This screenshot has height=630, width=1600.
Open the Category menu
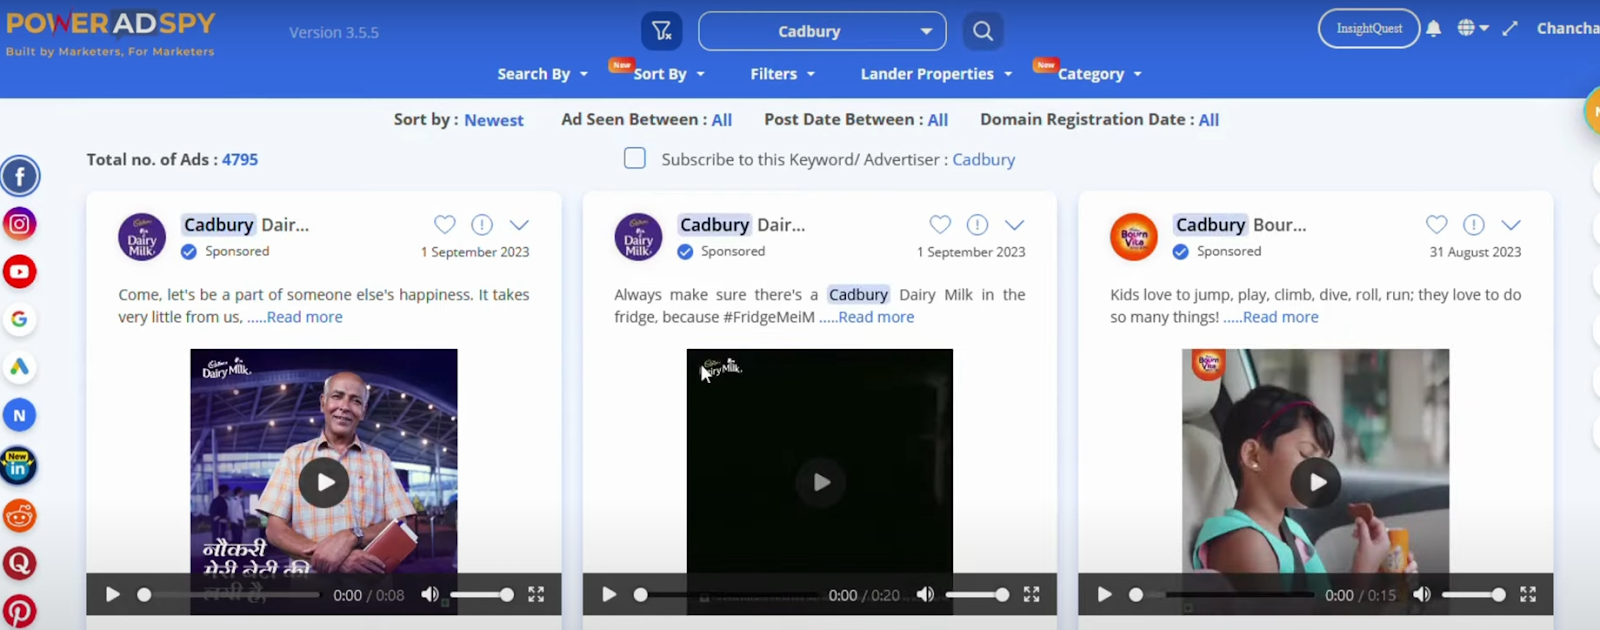[1100, 74]
